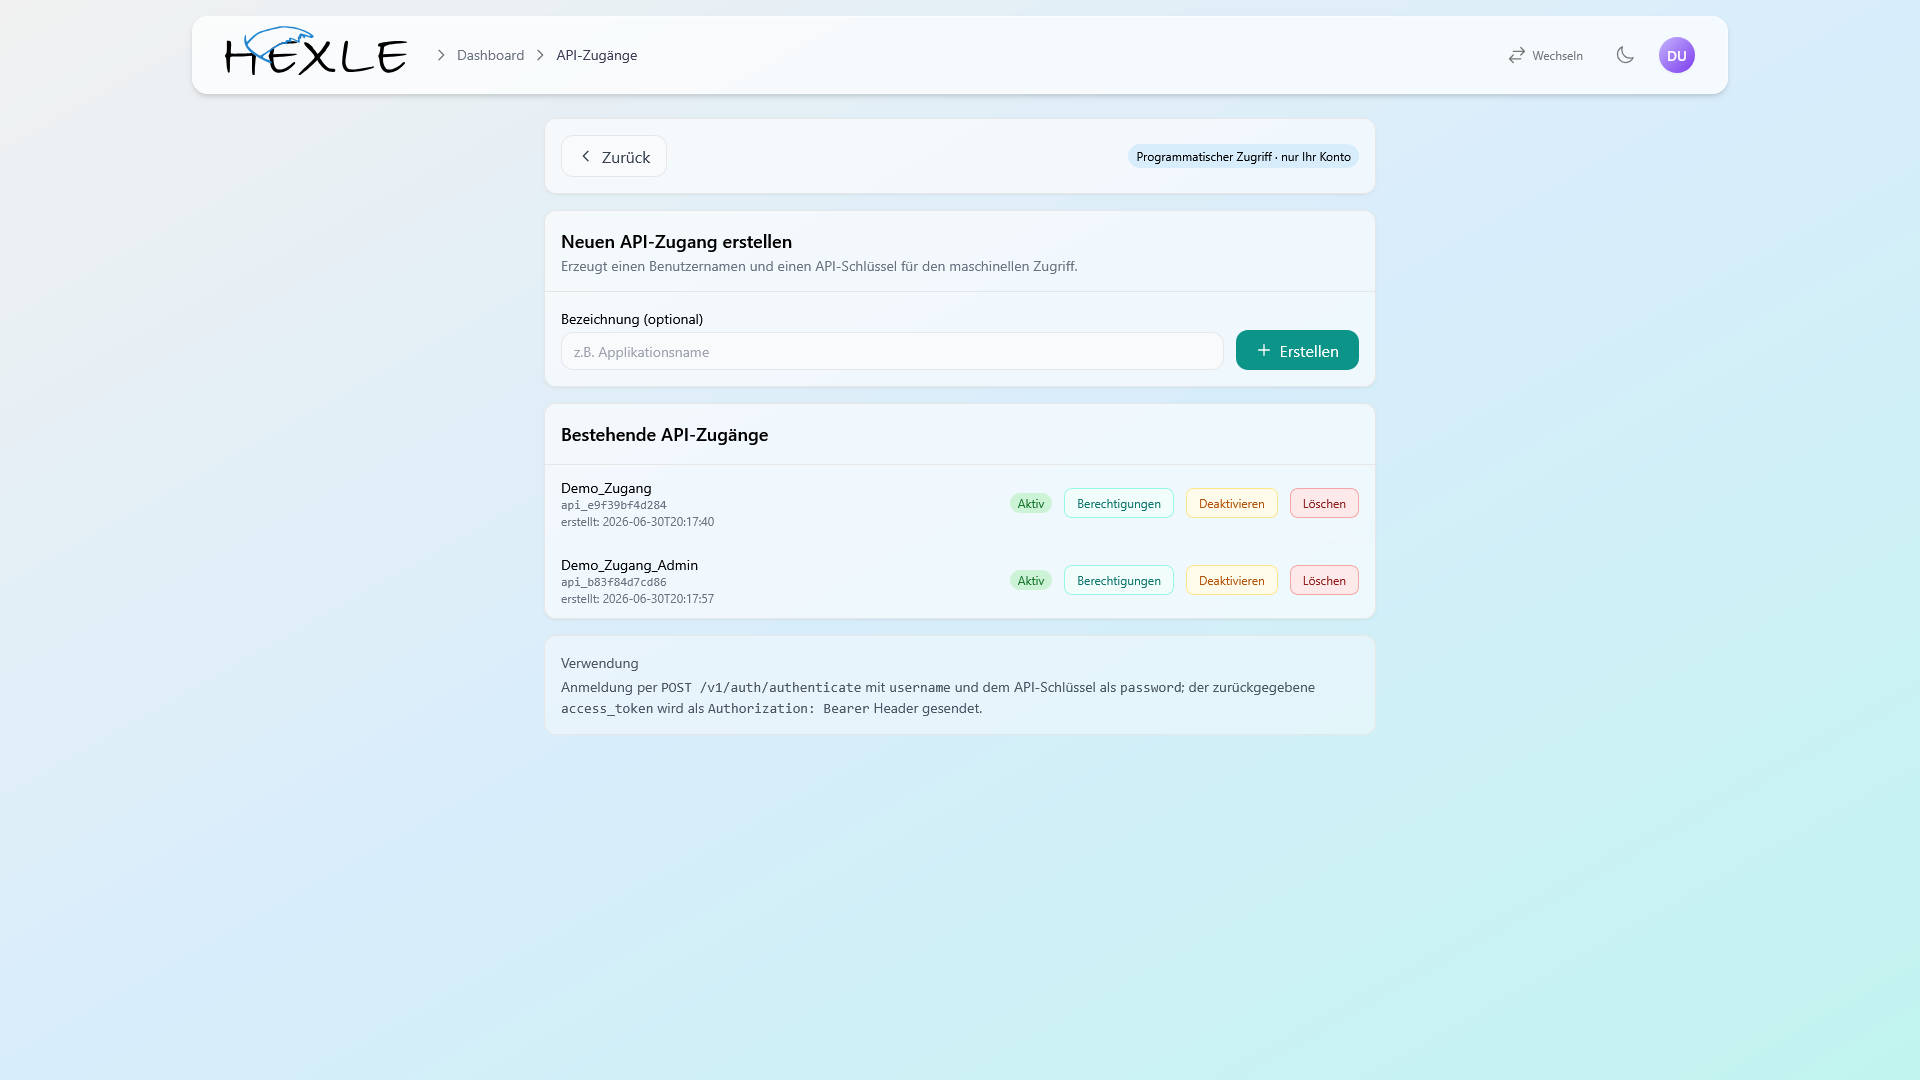Select the username api_e9f39bf4d284
Screen dimensions: 1920x1080
click(x=614, y=505)
